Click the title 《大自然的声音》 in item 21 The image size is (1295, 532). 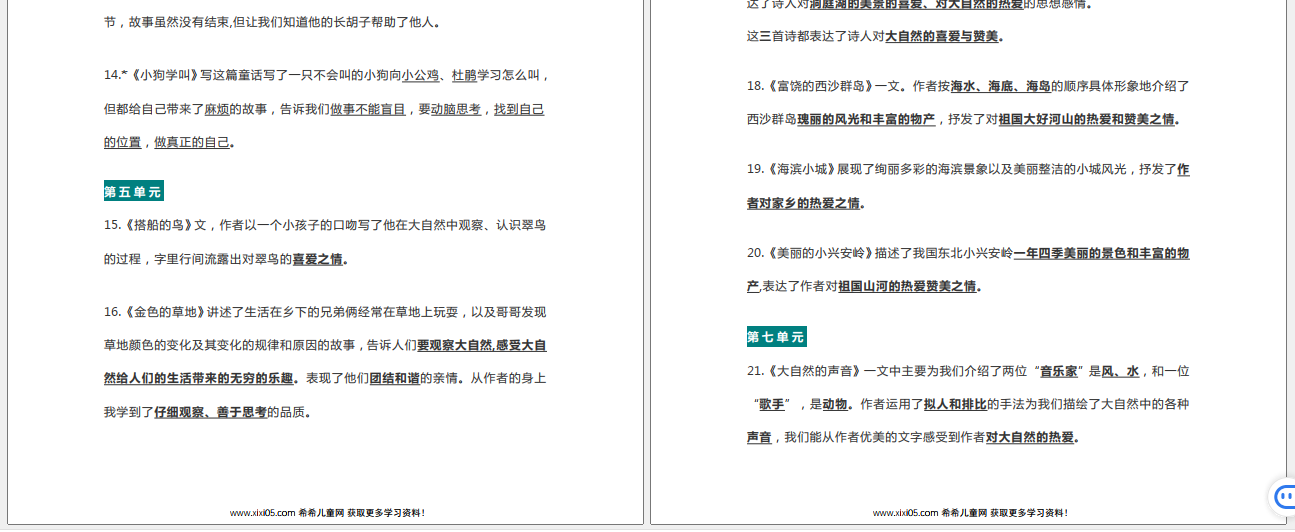click(813, 371)
